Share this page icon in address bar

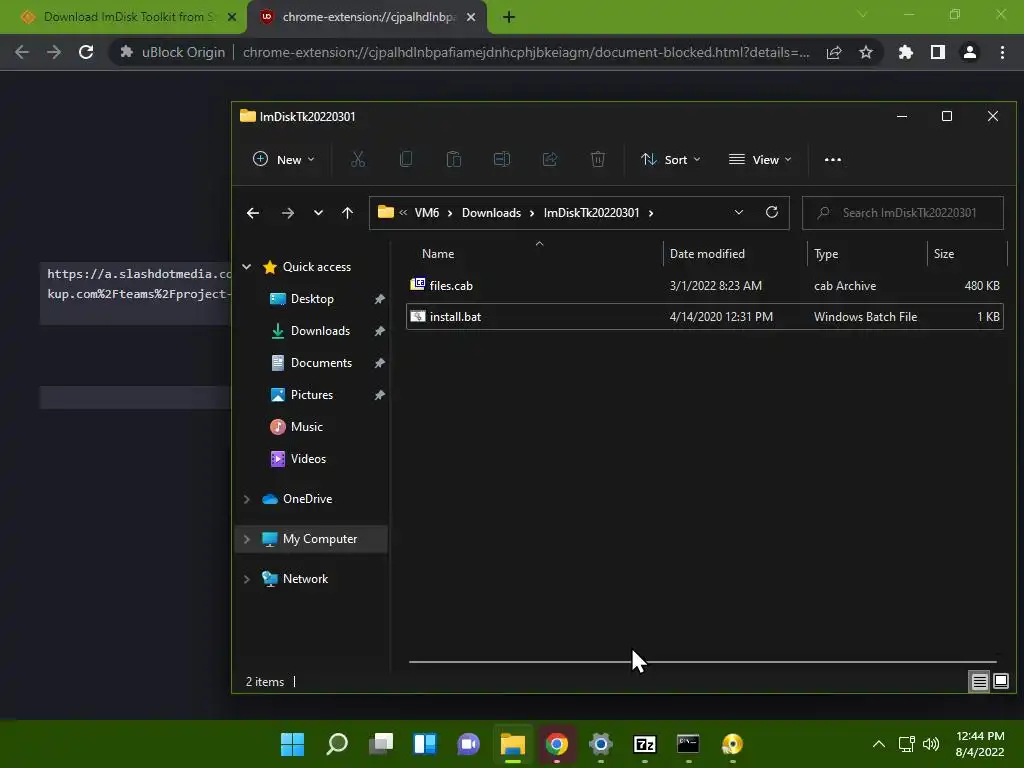click(834, 52)
